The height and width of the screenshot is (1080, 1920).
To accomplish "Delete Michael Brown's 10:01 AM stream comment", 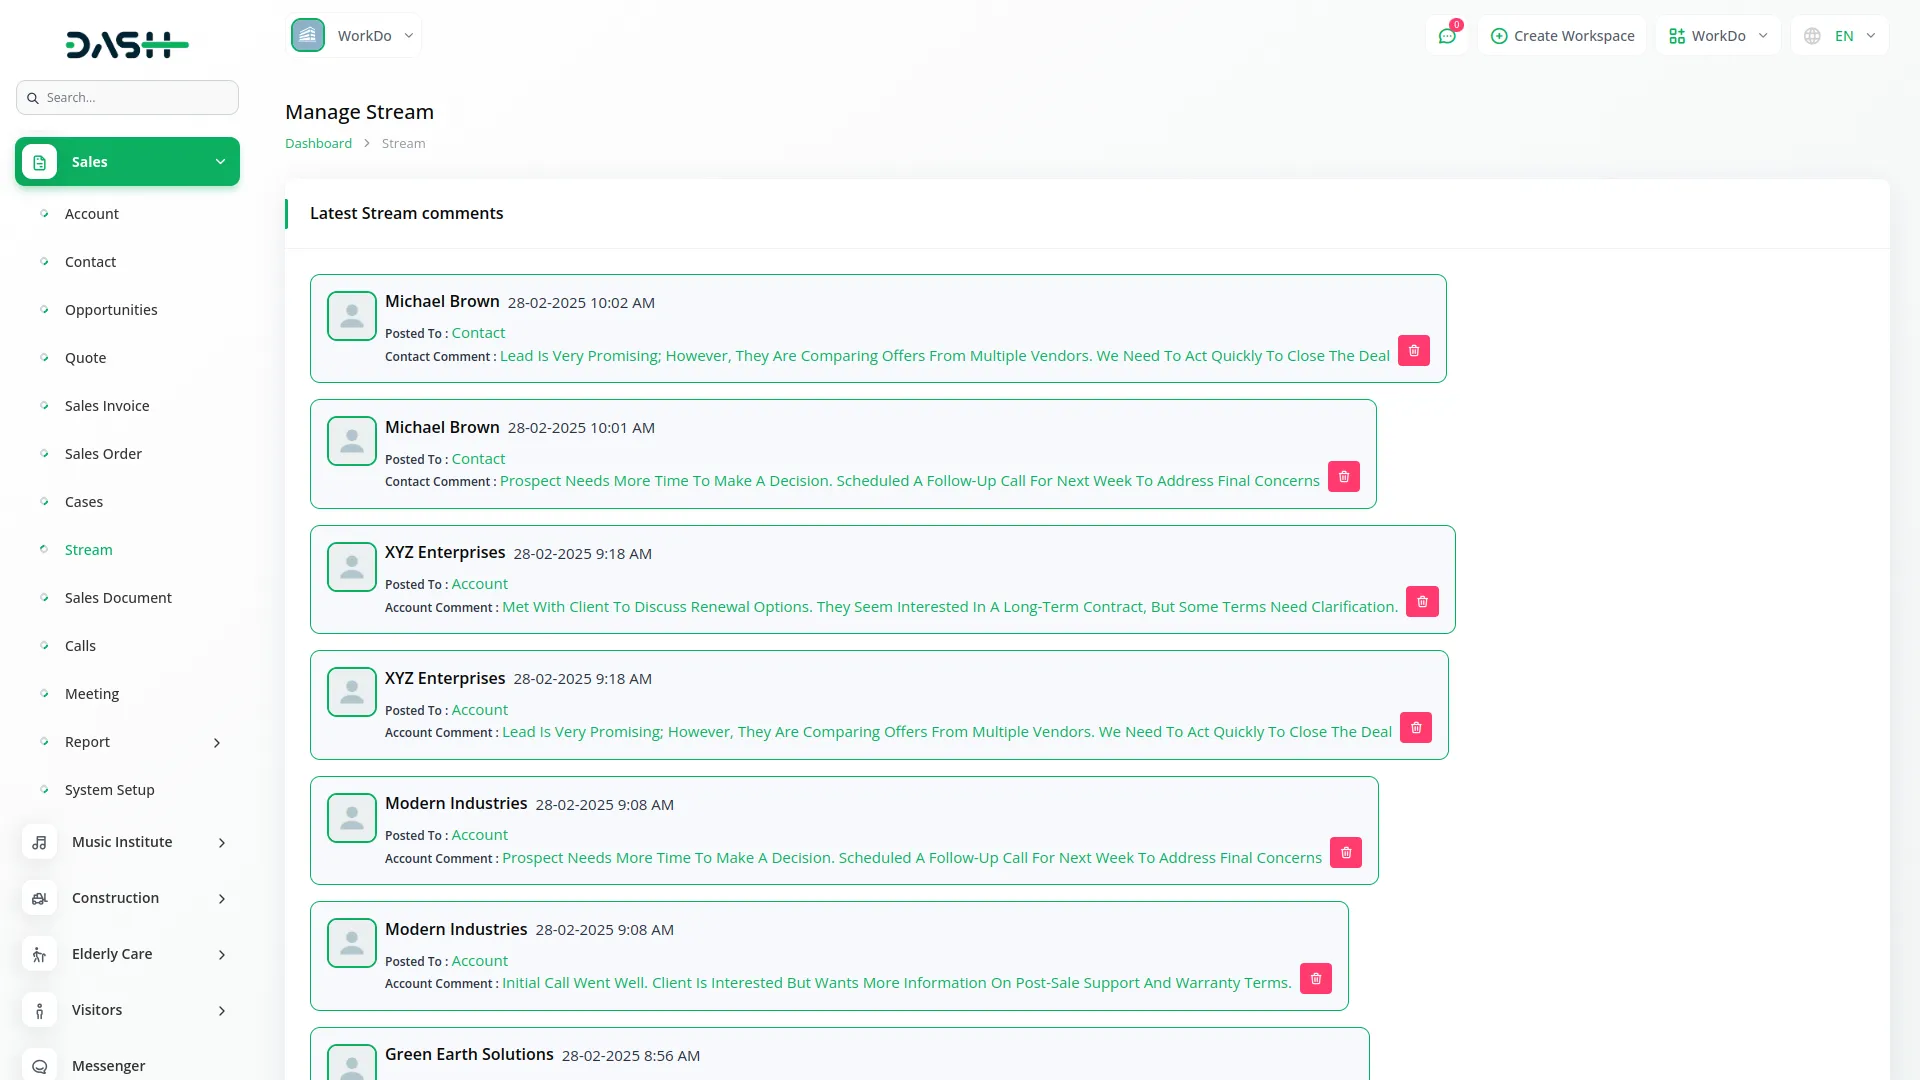I will click(x=1343, y=477).
